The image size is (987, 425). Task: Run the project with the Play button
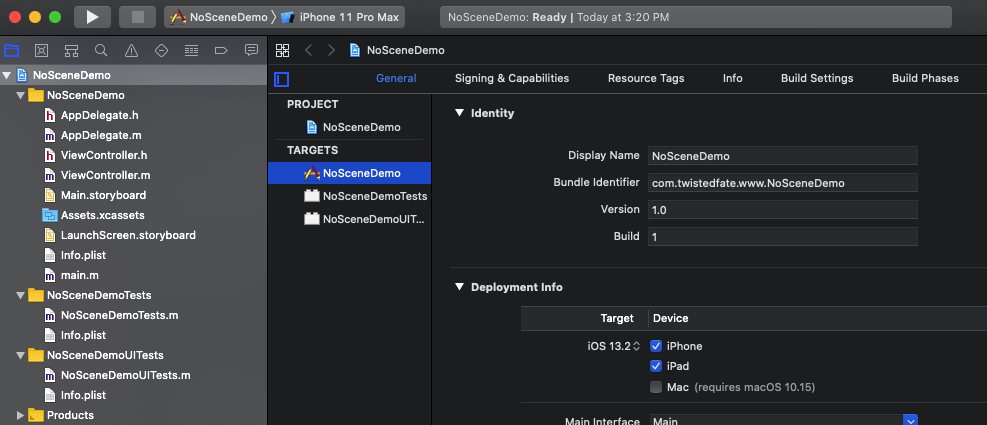click(x=93, y=17)
